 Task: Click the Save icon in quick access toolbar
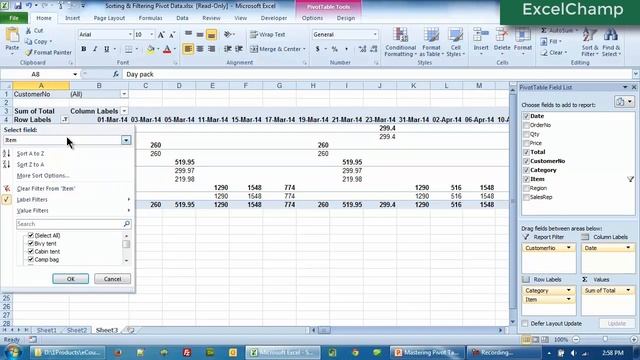[18, 6]
